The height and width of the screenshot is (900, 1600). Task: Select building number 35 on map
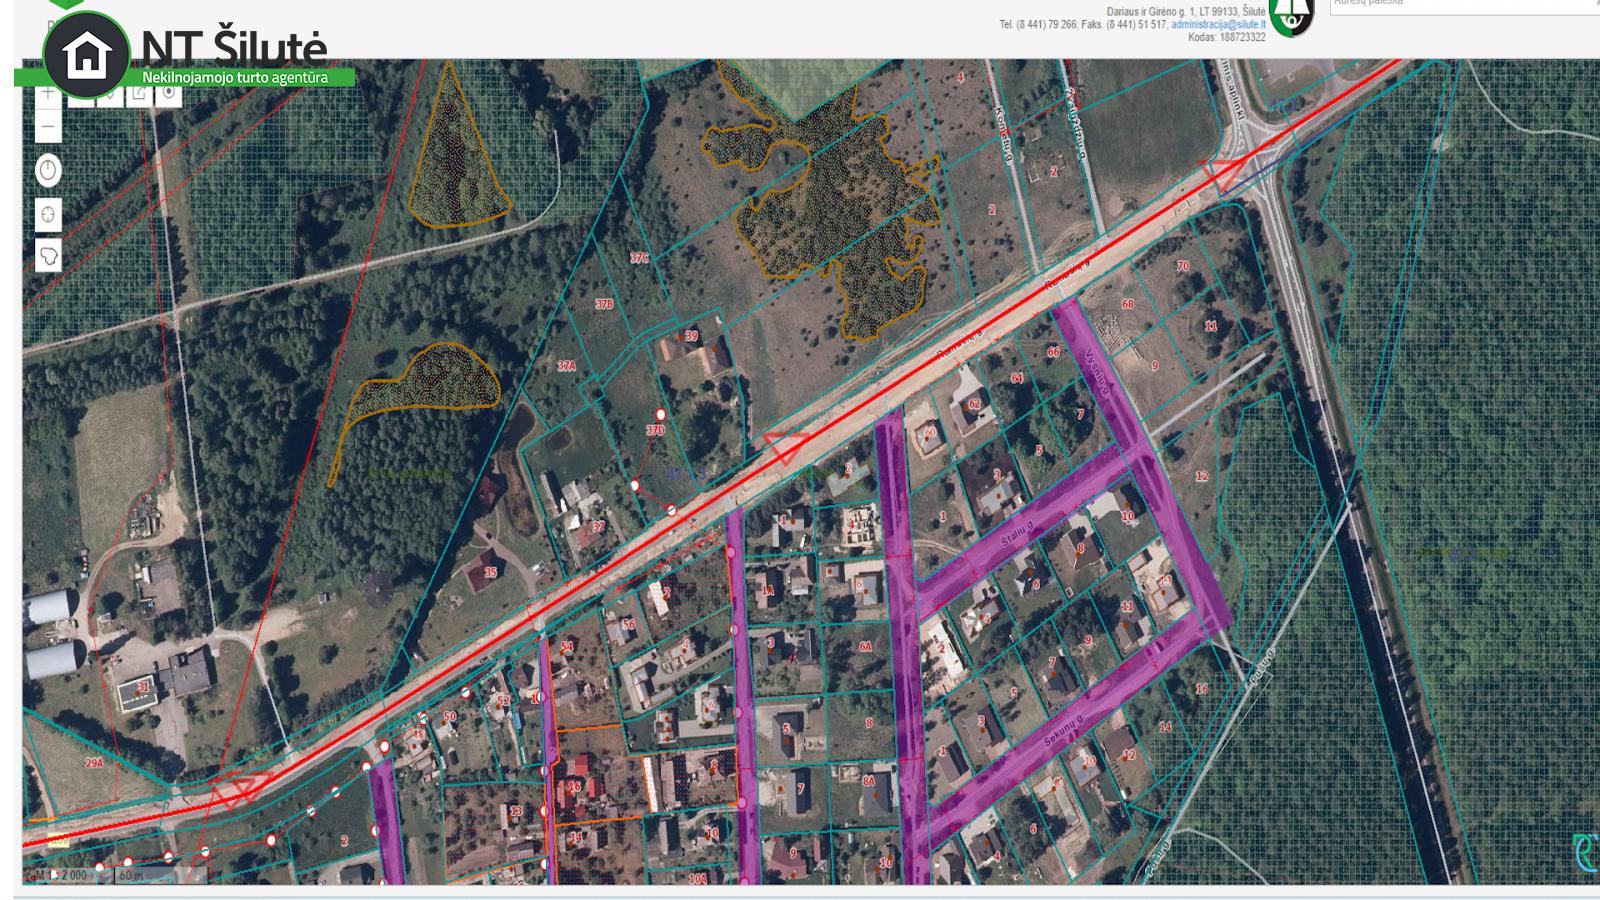491,573
